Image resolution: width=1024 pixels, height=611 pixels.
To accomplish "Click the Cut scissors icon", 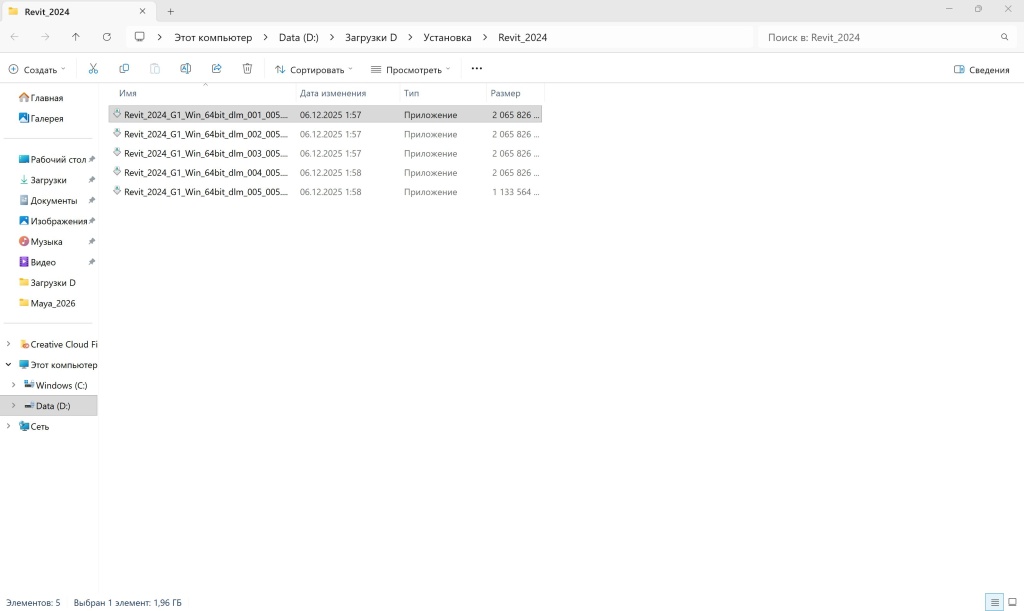I will pos(93,69).
